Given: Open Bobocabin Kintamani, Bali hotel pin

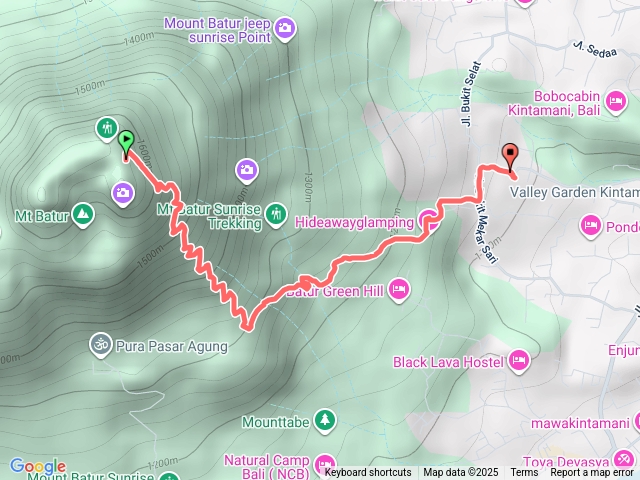Looking at the screenshot, I should point(616,102).
